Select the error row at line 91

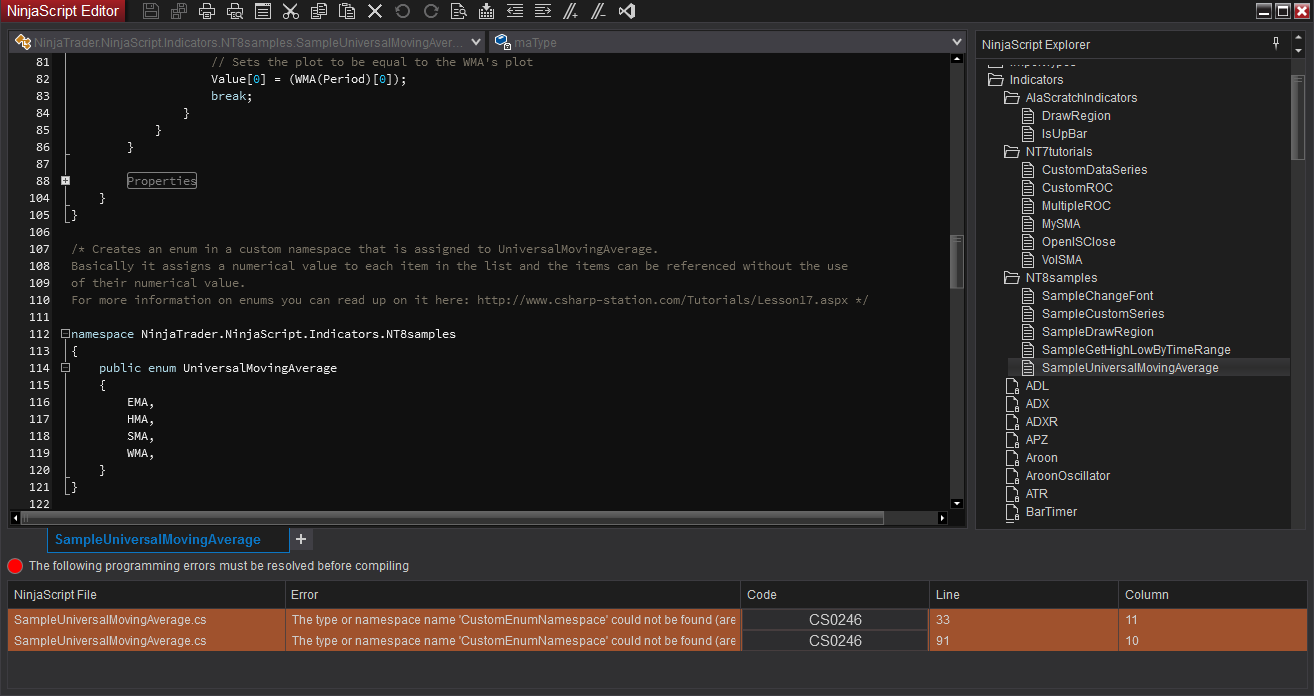pos(657,641)
